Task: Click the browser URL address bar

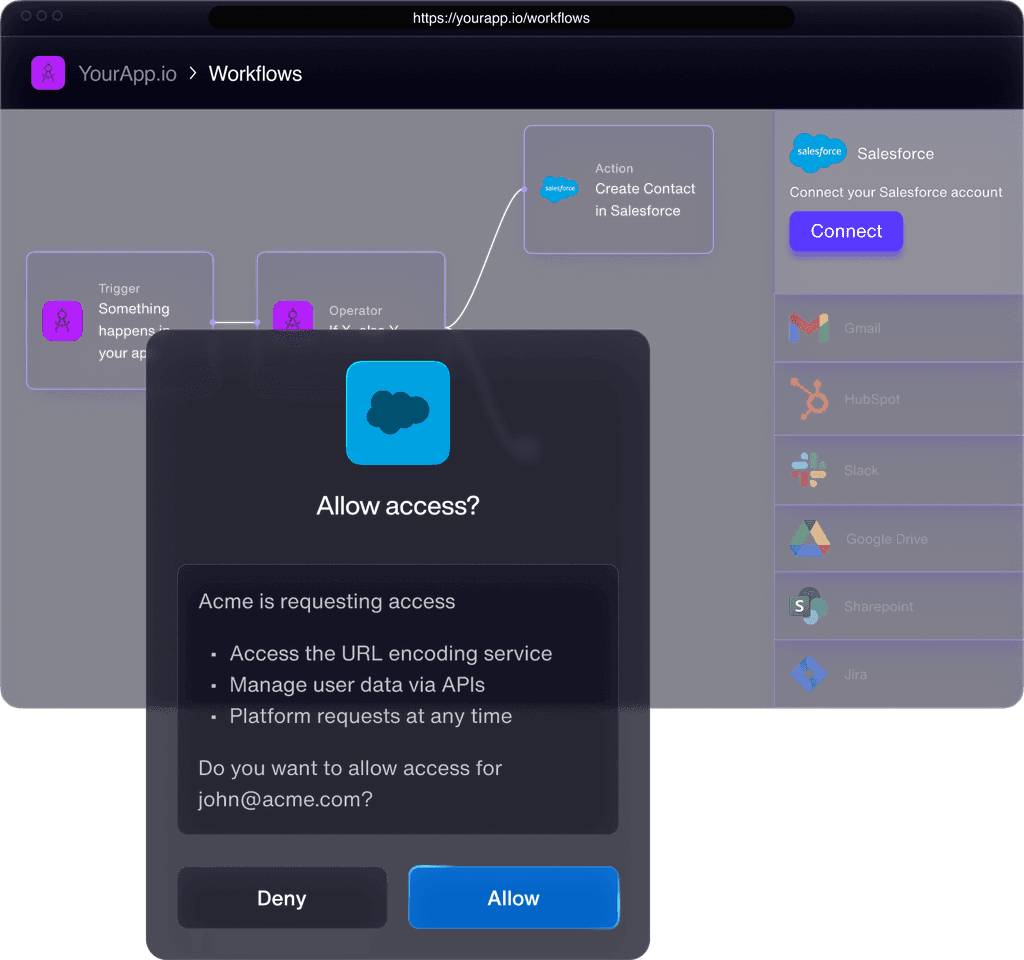Action: click(x=501, y=18)
